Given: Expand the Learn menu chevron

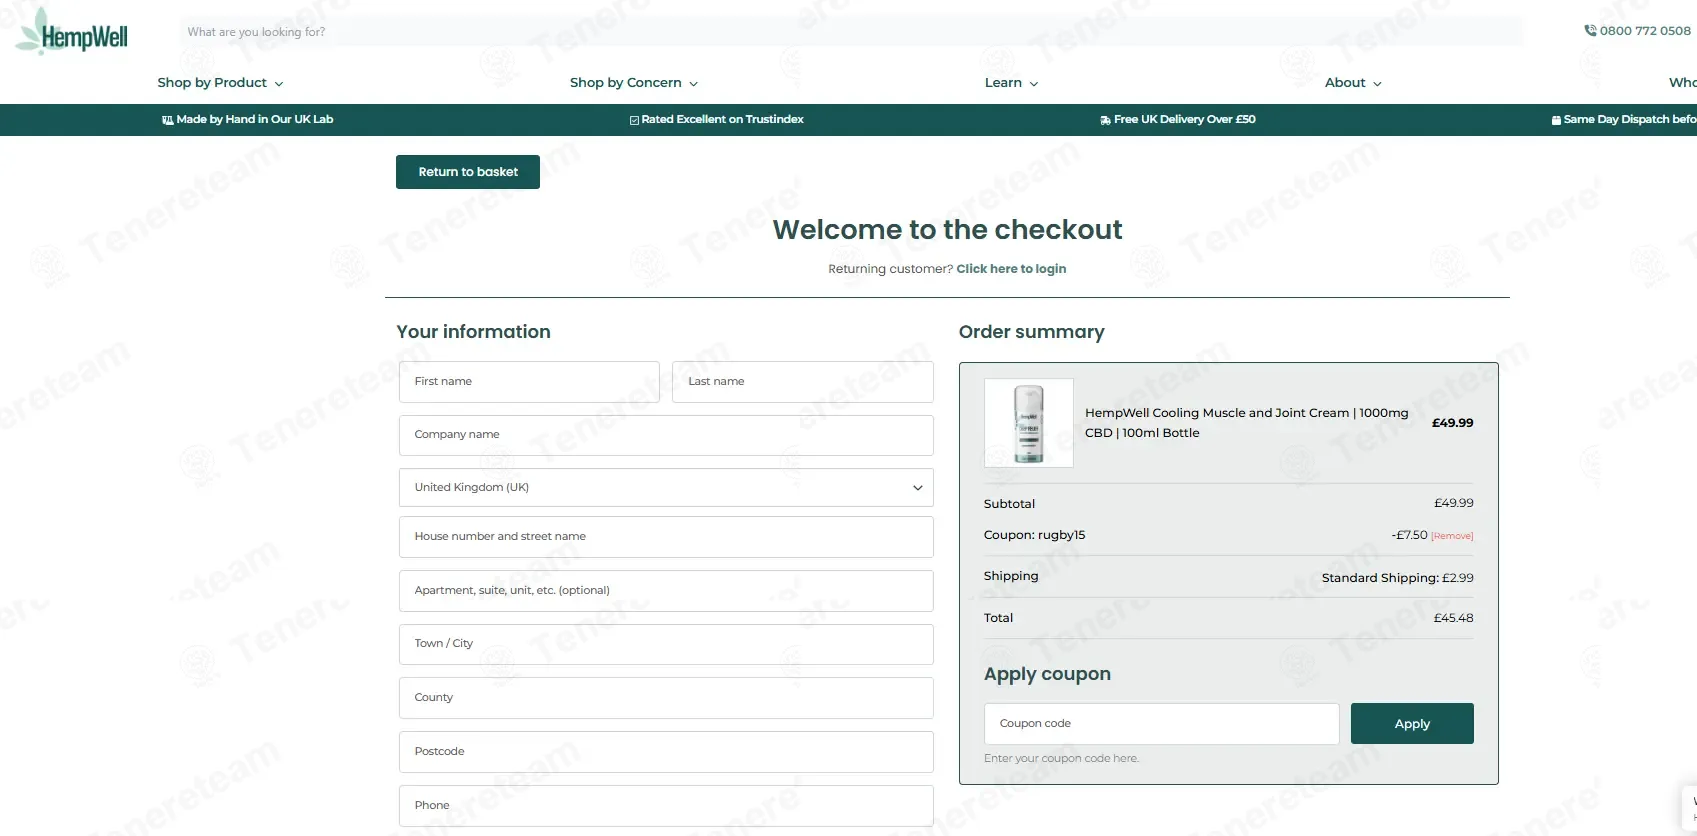Looking at the screenshot, I should (x=1034, y=84).
